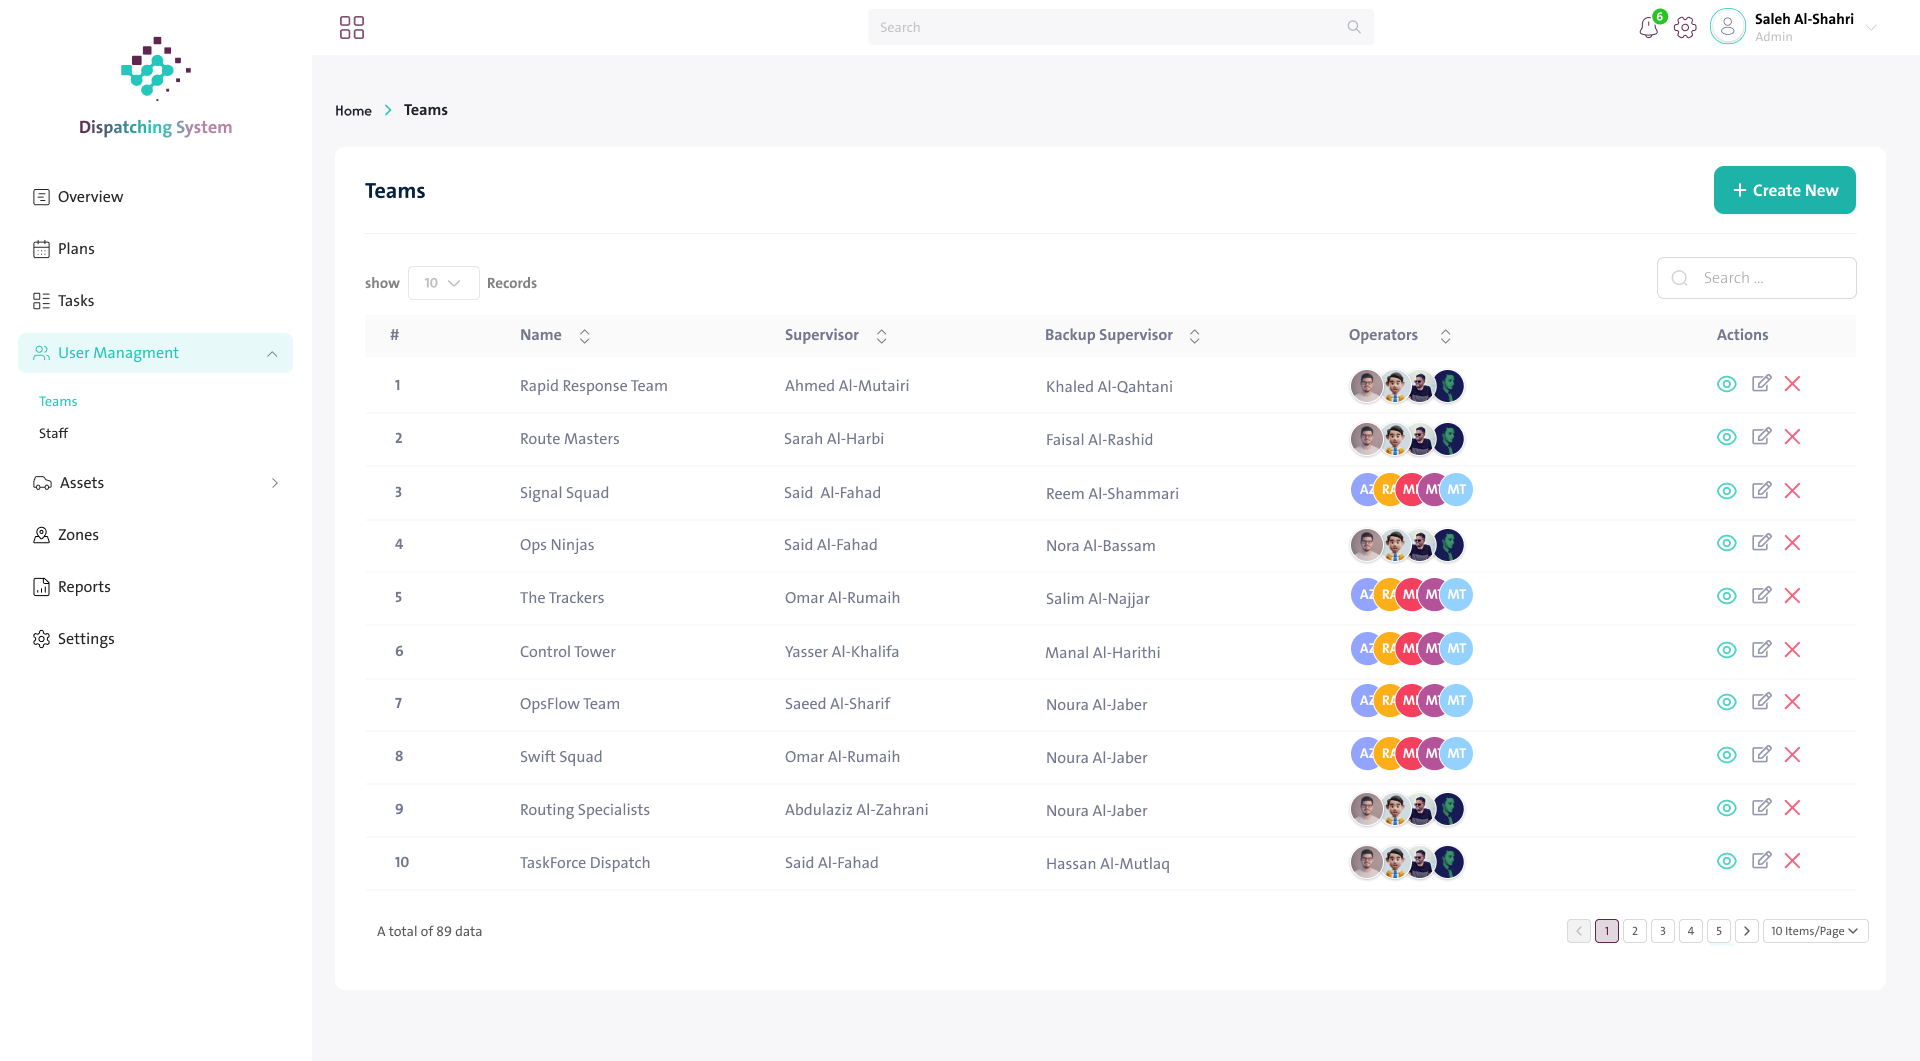This screenshot has width=1920, height=1061.
Task: Open the show 10 records dropdown
Action: tap(443, 283)
